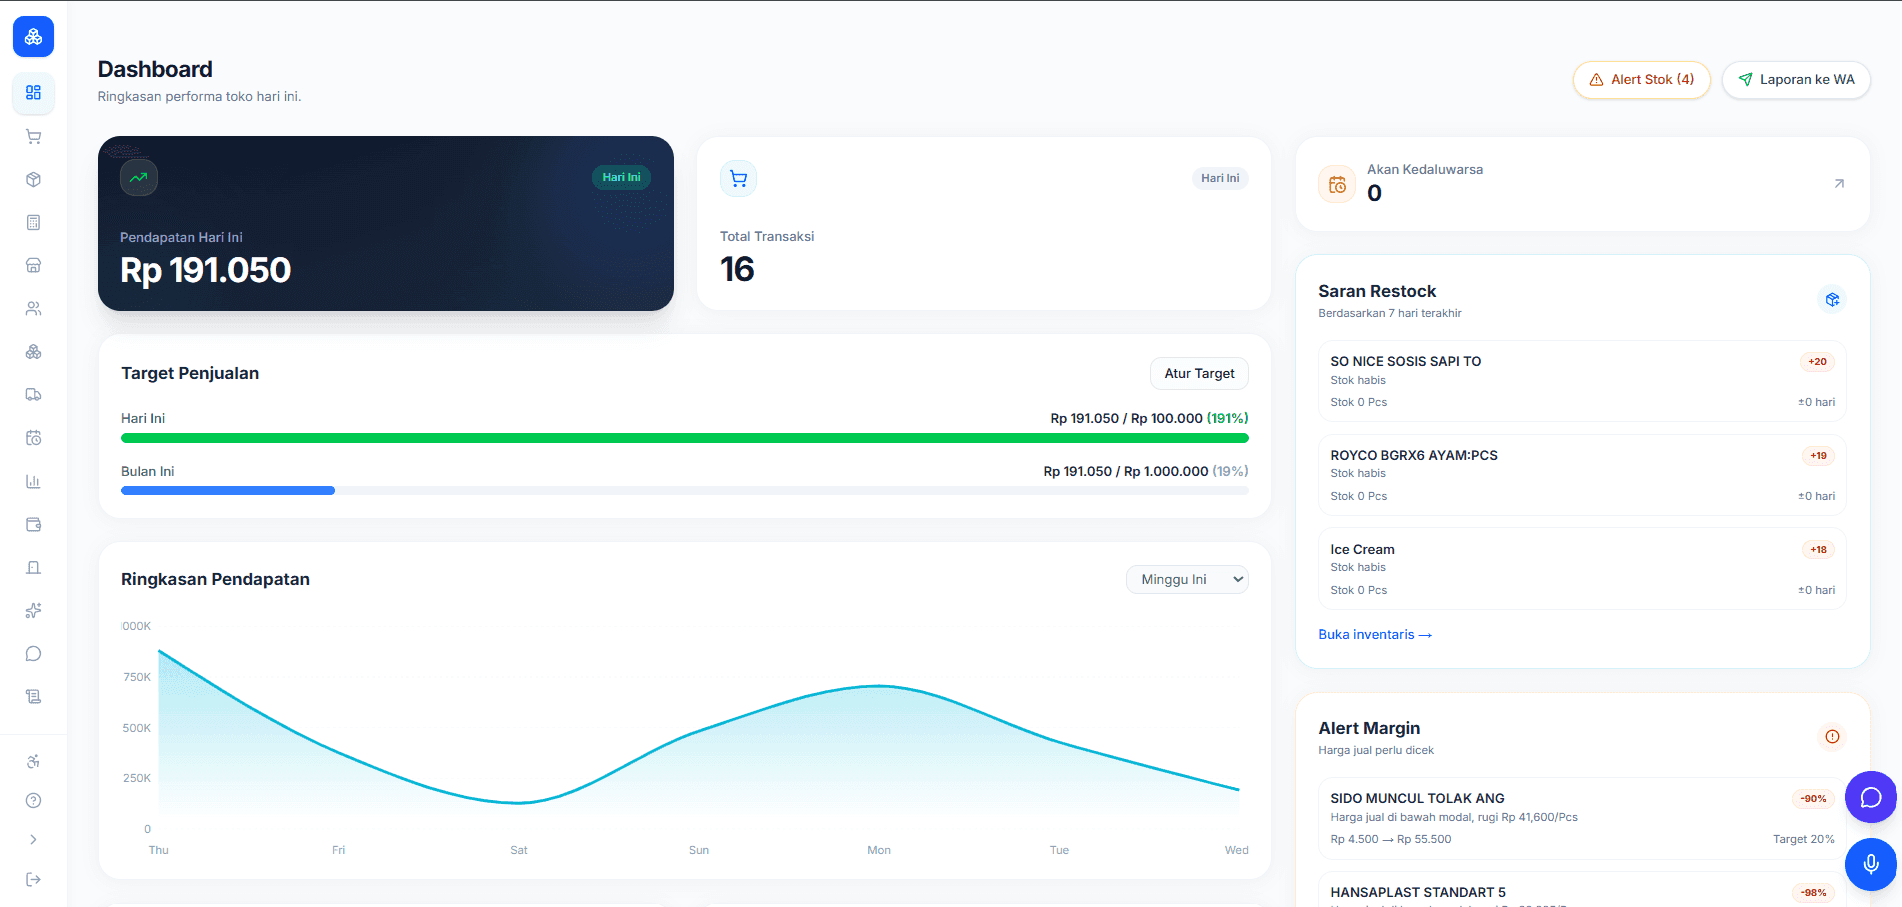Click the Alert Stok (4) button
This screenshot has height=907, width=1902.
tap(1642, 80)
